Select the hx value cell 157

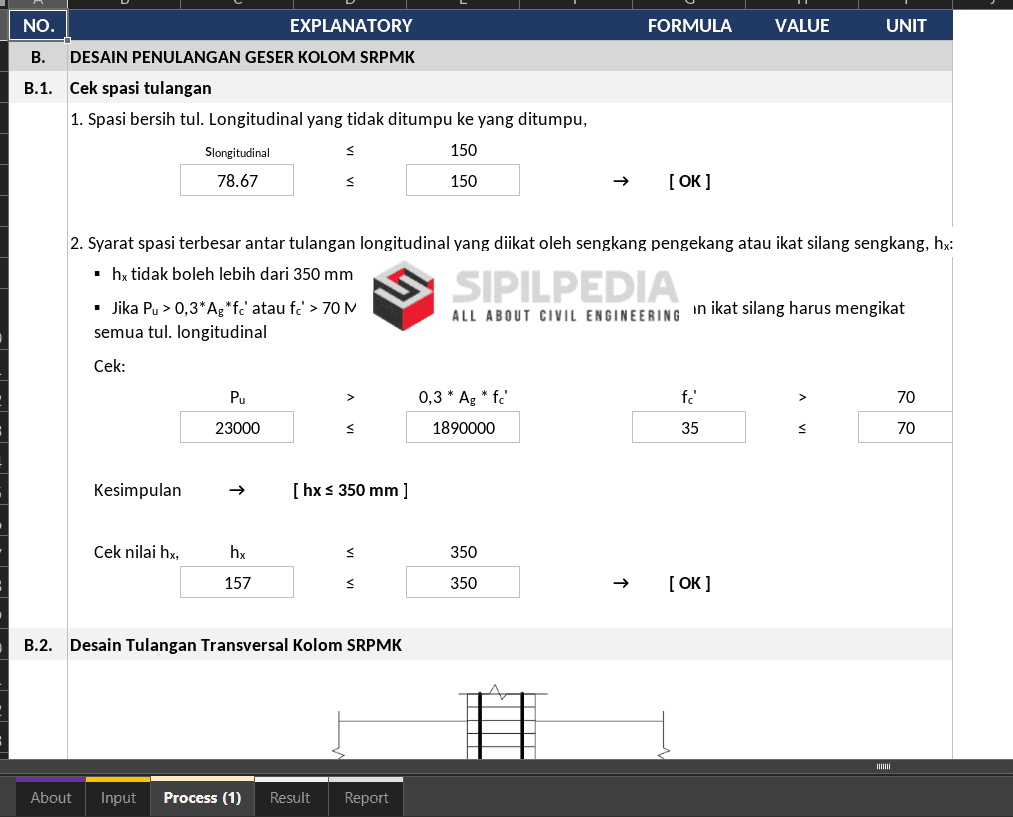click(x=237, y=583)
